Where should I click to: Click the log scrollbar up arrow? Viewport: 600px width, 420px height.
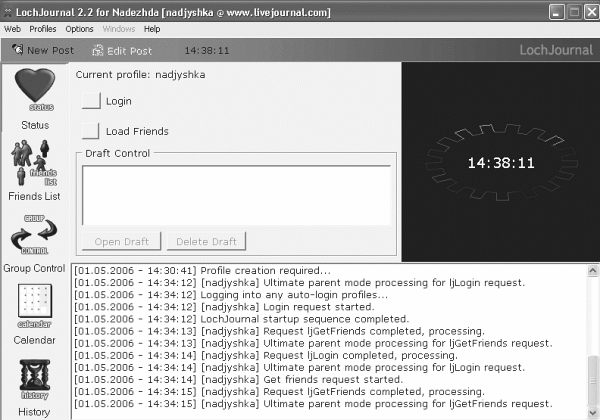(x=593, y=270)
